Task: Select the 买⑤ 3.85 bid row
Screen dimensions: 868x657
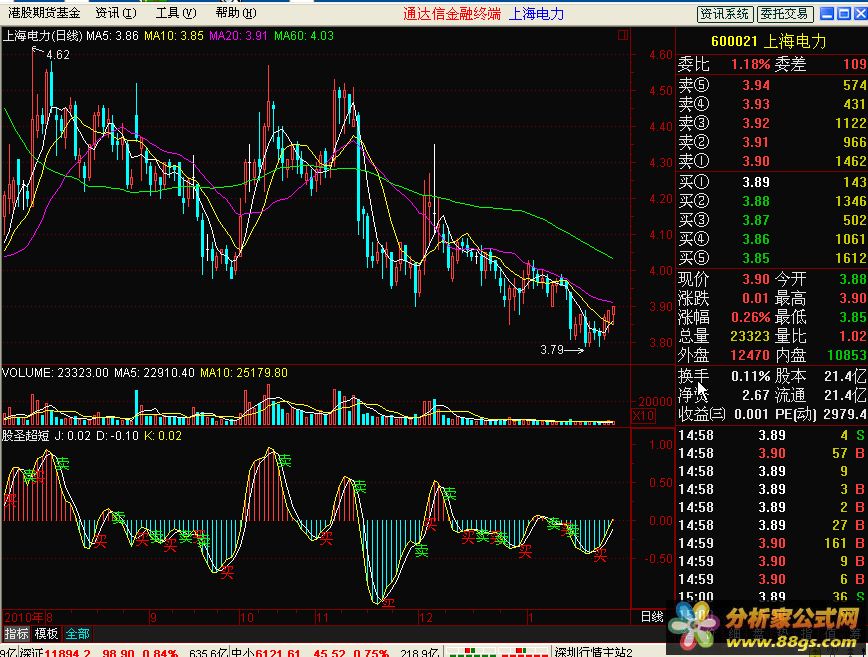Action: pyautogui.click(x=772, y=258)
